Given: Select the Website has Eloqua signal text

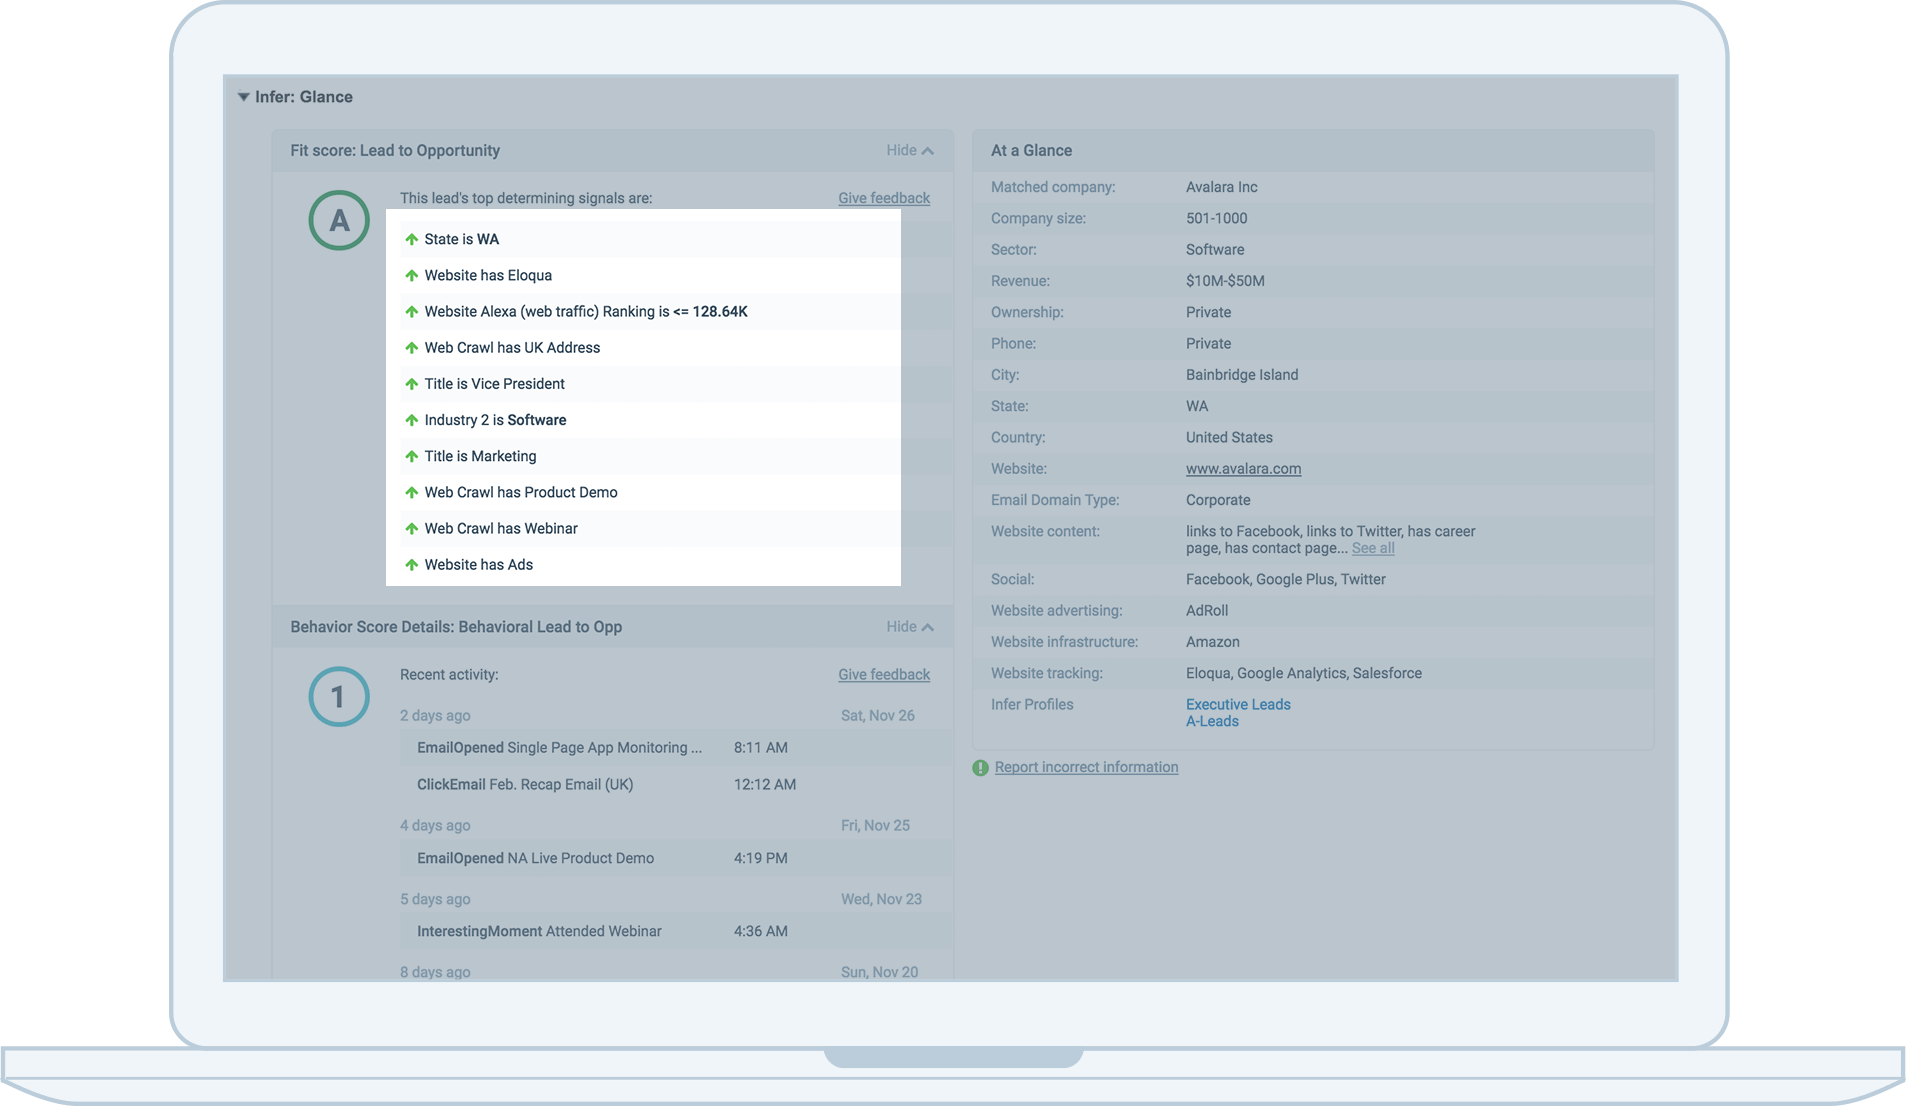Looking at the screenshot, I should [488, 275].
